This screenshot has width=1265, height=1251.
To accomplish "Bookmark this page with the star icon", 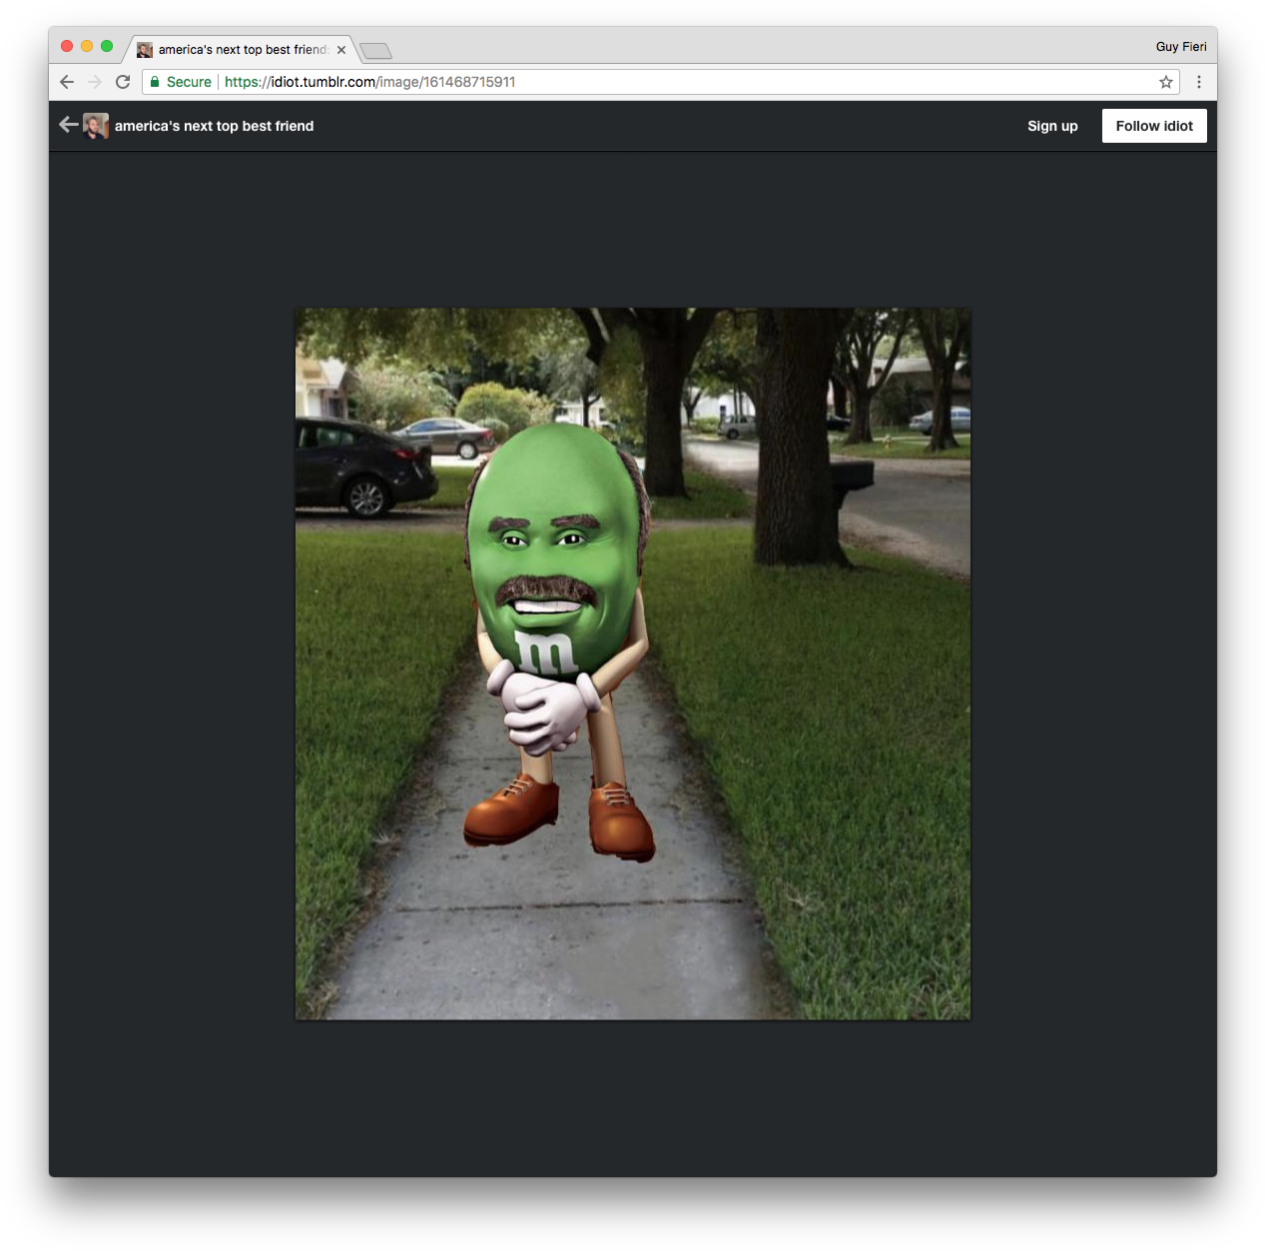I will [1166, 82].
